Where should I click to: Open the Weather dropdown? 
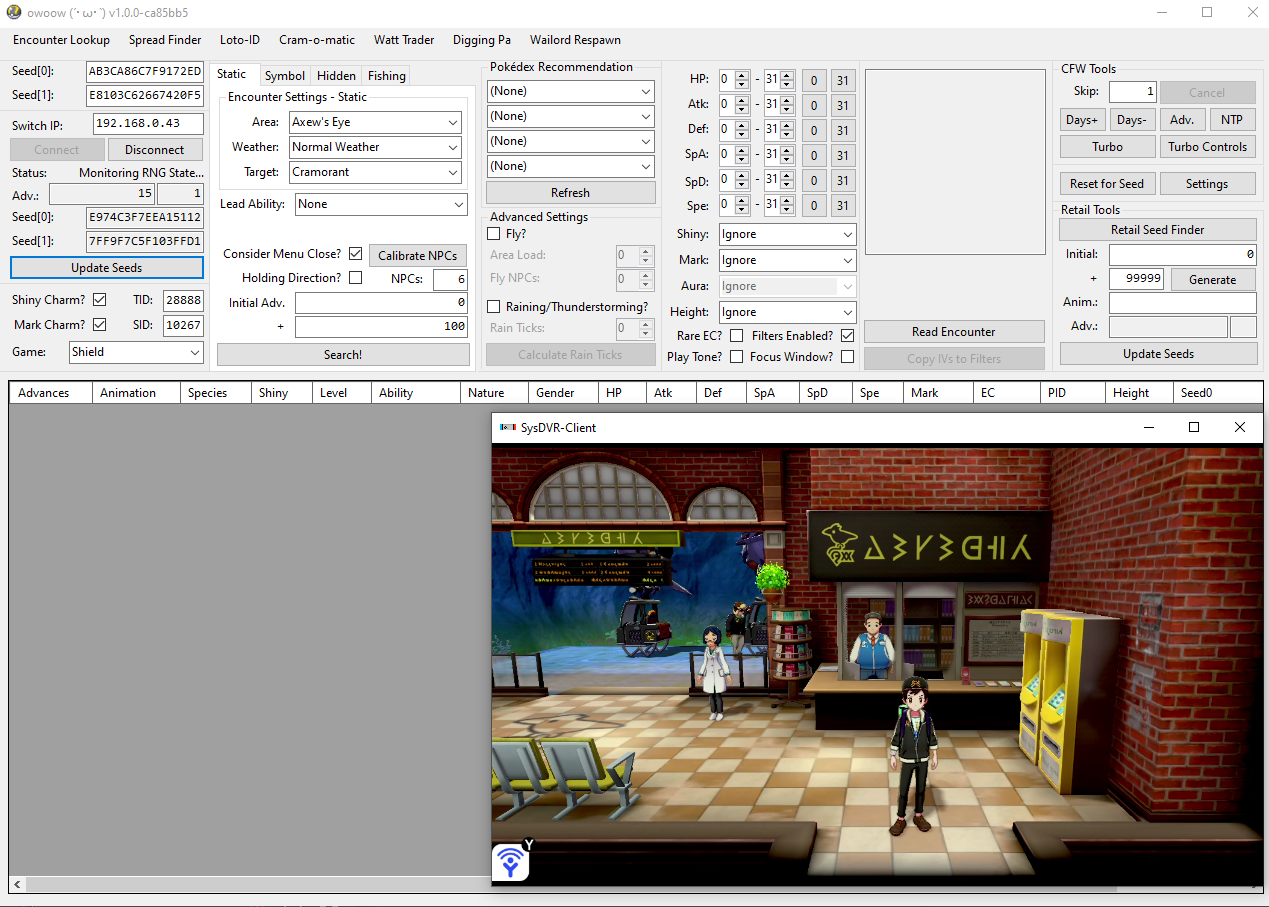[x=375, y=147]
